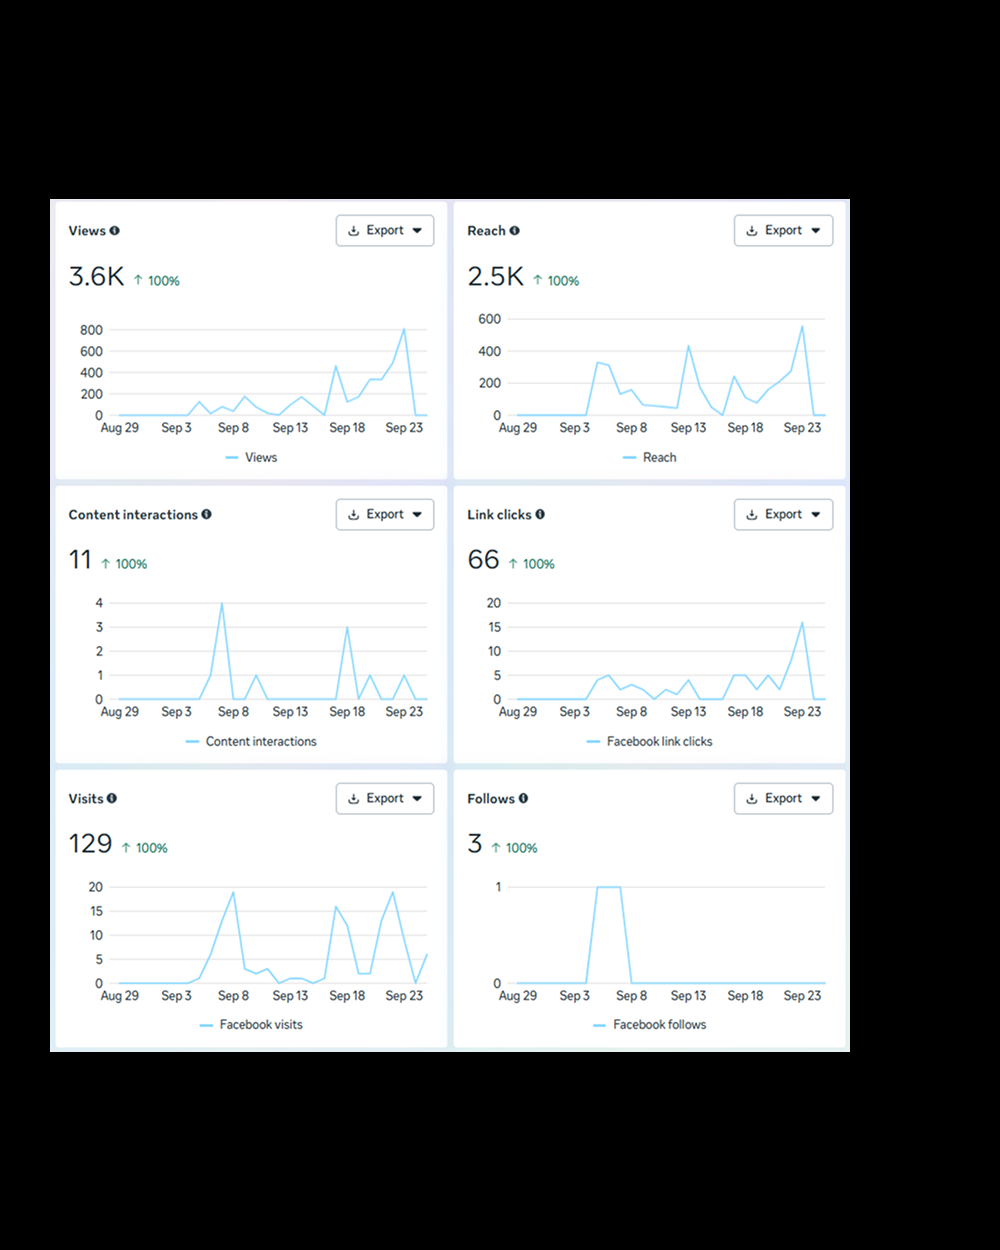
Task: Click the download icon in Content interactions Export
Action: (353, 514)
